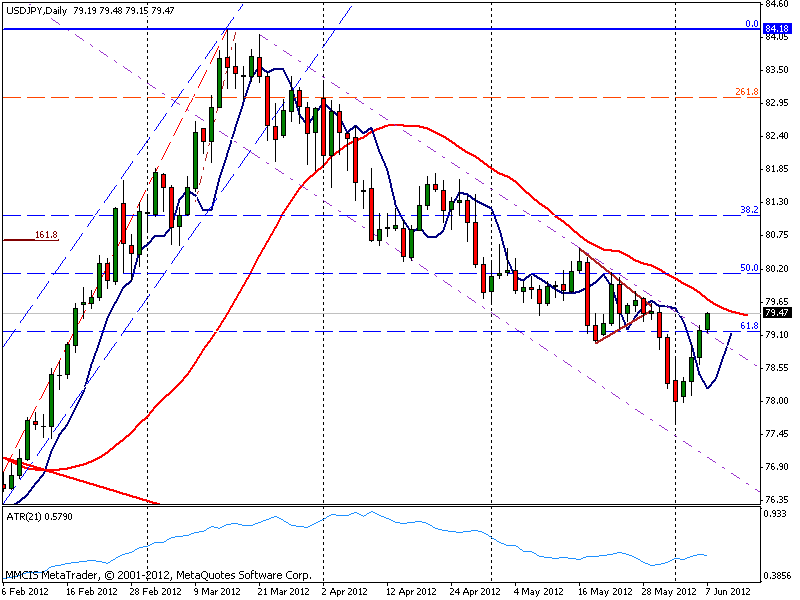The image size is (800, 600).
Task: Click the current price 79.47 tag
Action: pos(777,313)
